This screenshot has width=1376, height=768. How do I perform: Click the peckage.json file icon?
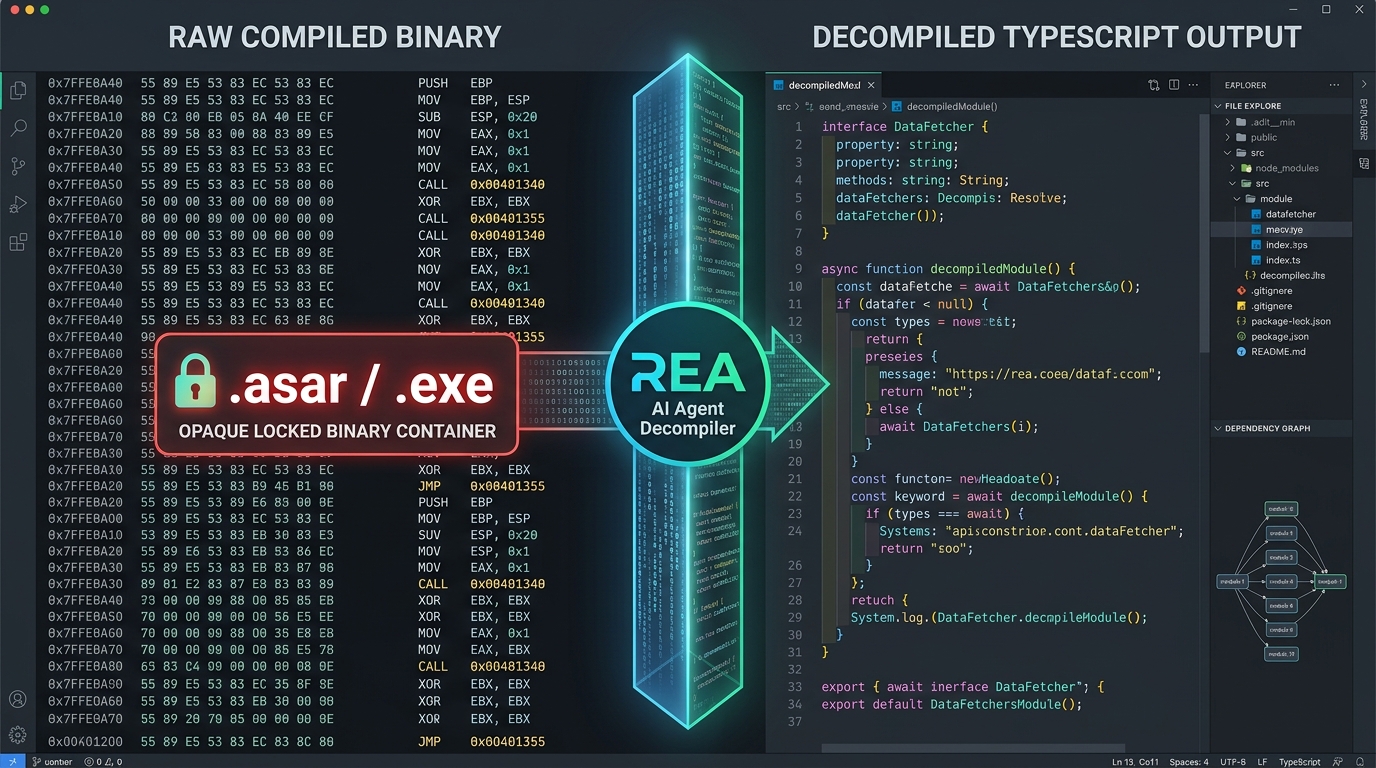coord(1242,337)
